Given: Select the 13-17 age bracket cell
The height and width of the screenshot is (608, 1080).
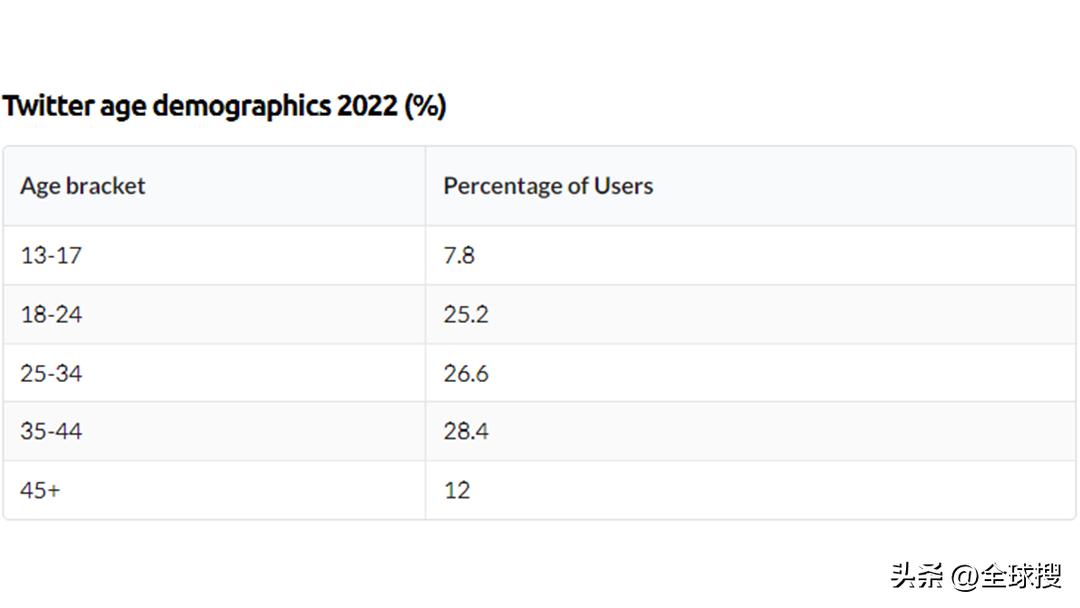Looking at the screenshot, I should (51, 255).
